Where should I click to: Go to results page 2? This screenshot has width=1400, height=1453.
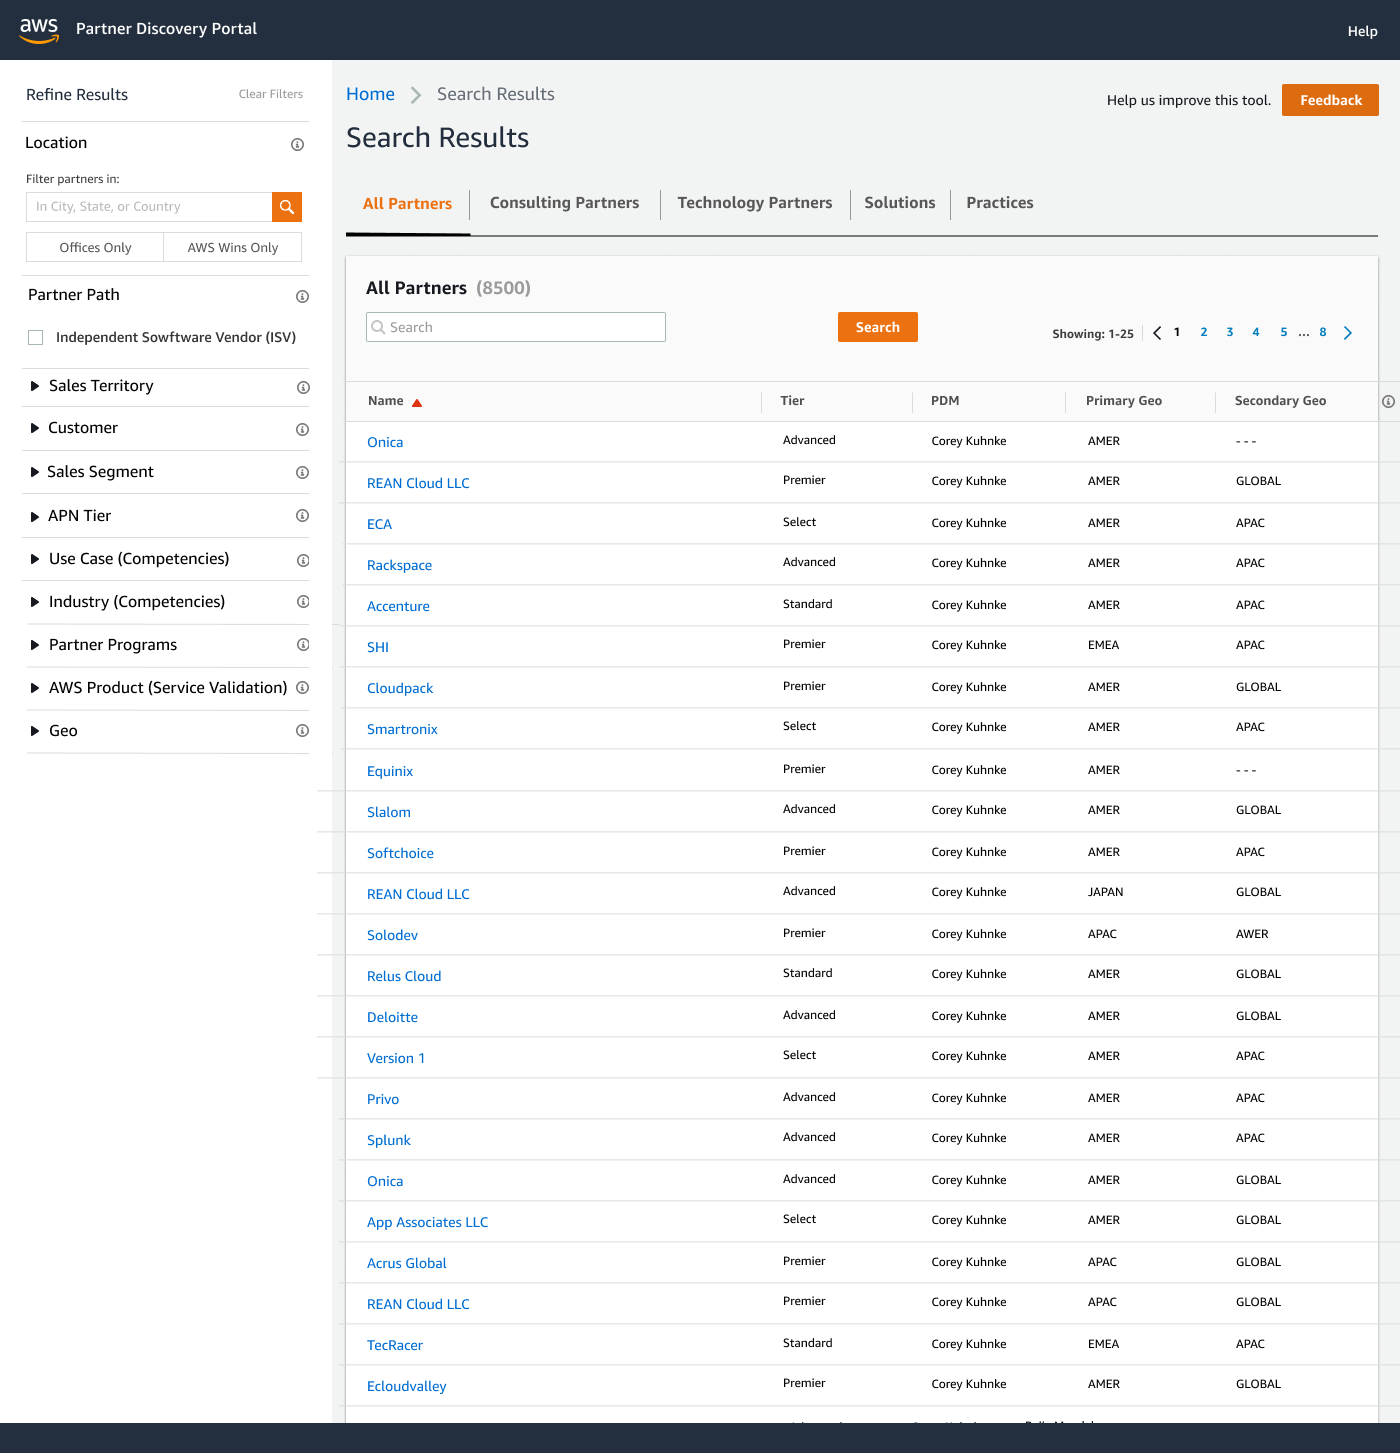tap(1203, 332)
